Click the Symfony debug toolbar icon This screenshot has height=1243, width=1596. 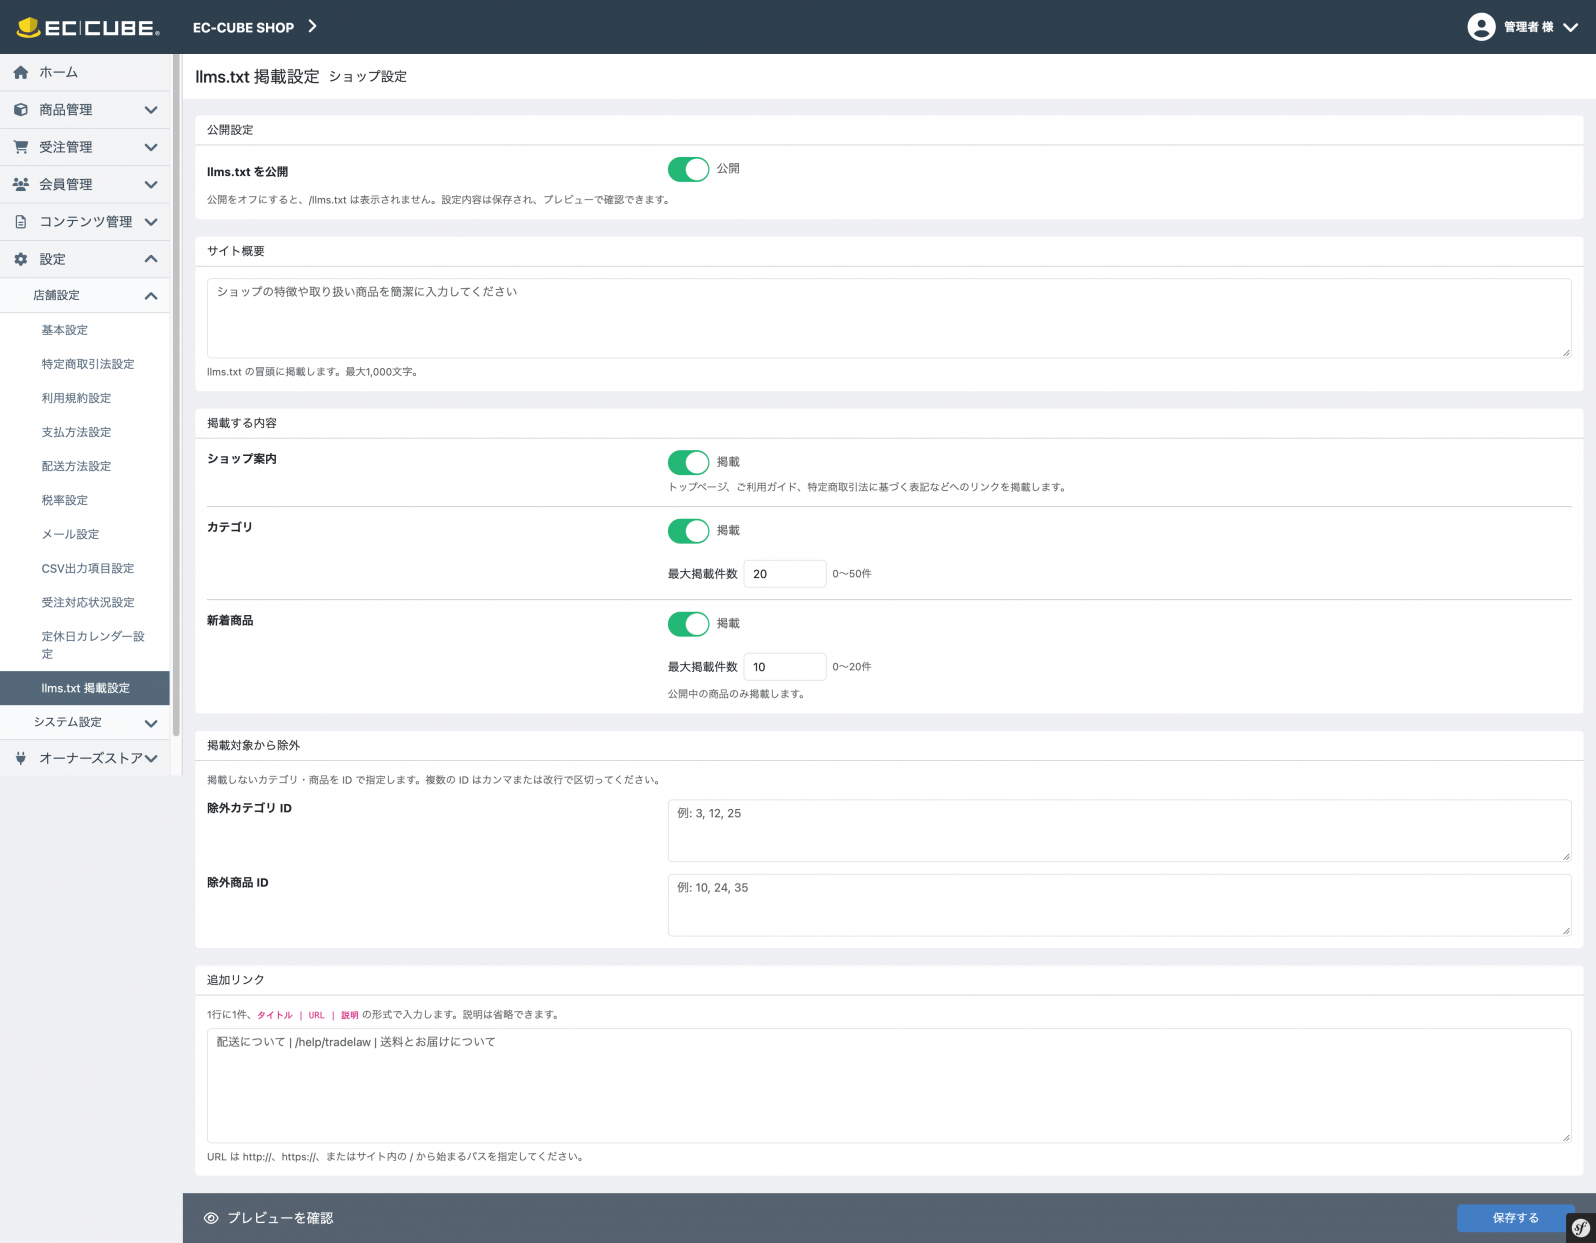click(1580, 1227)
